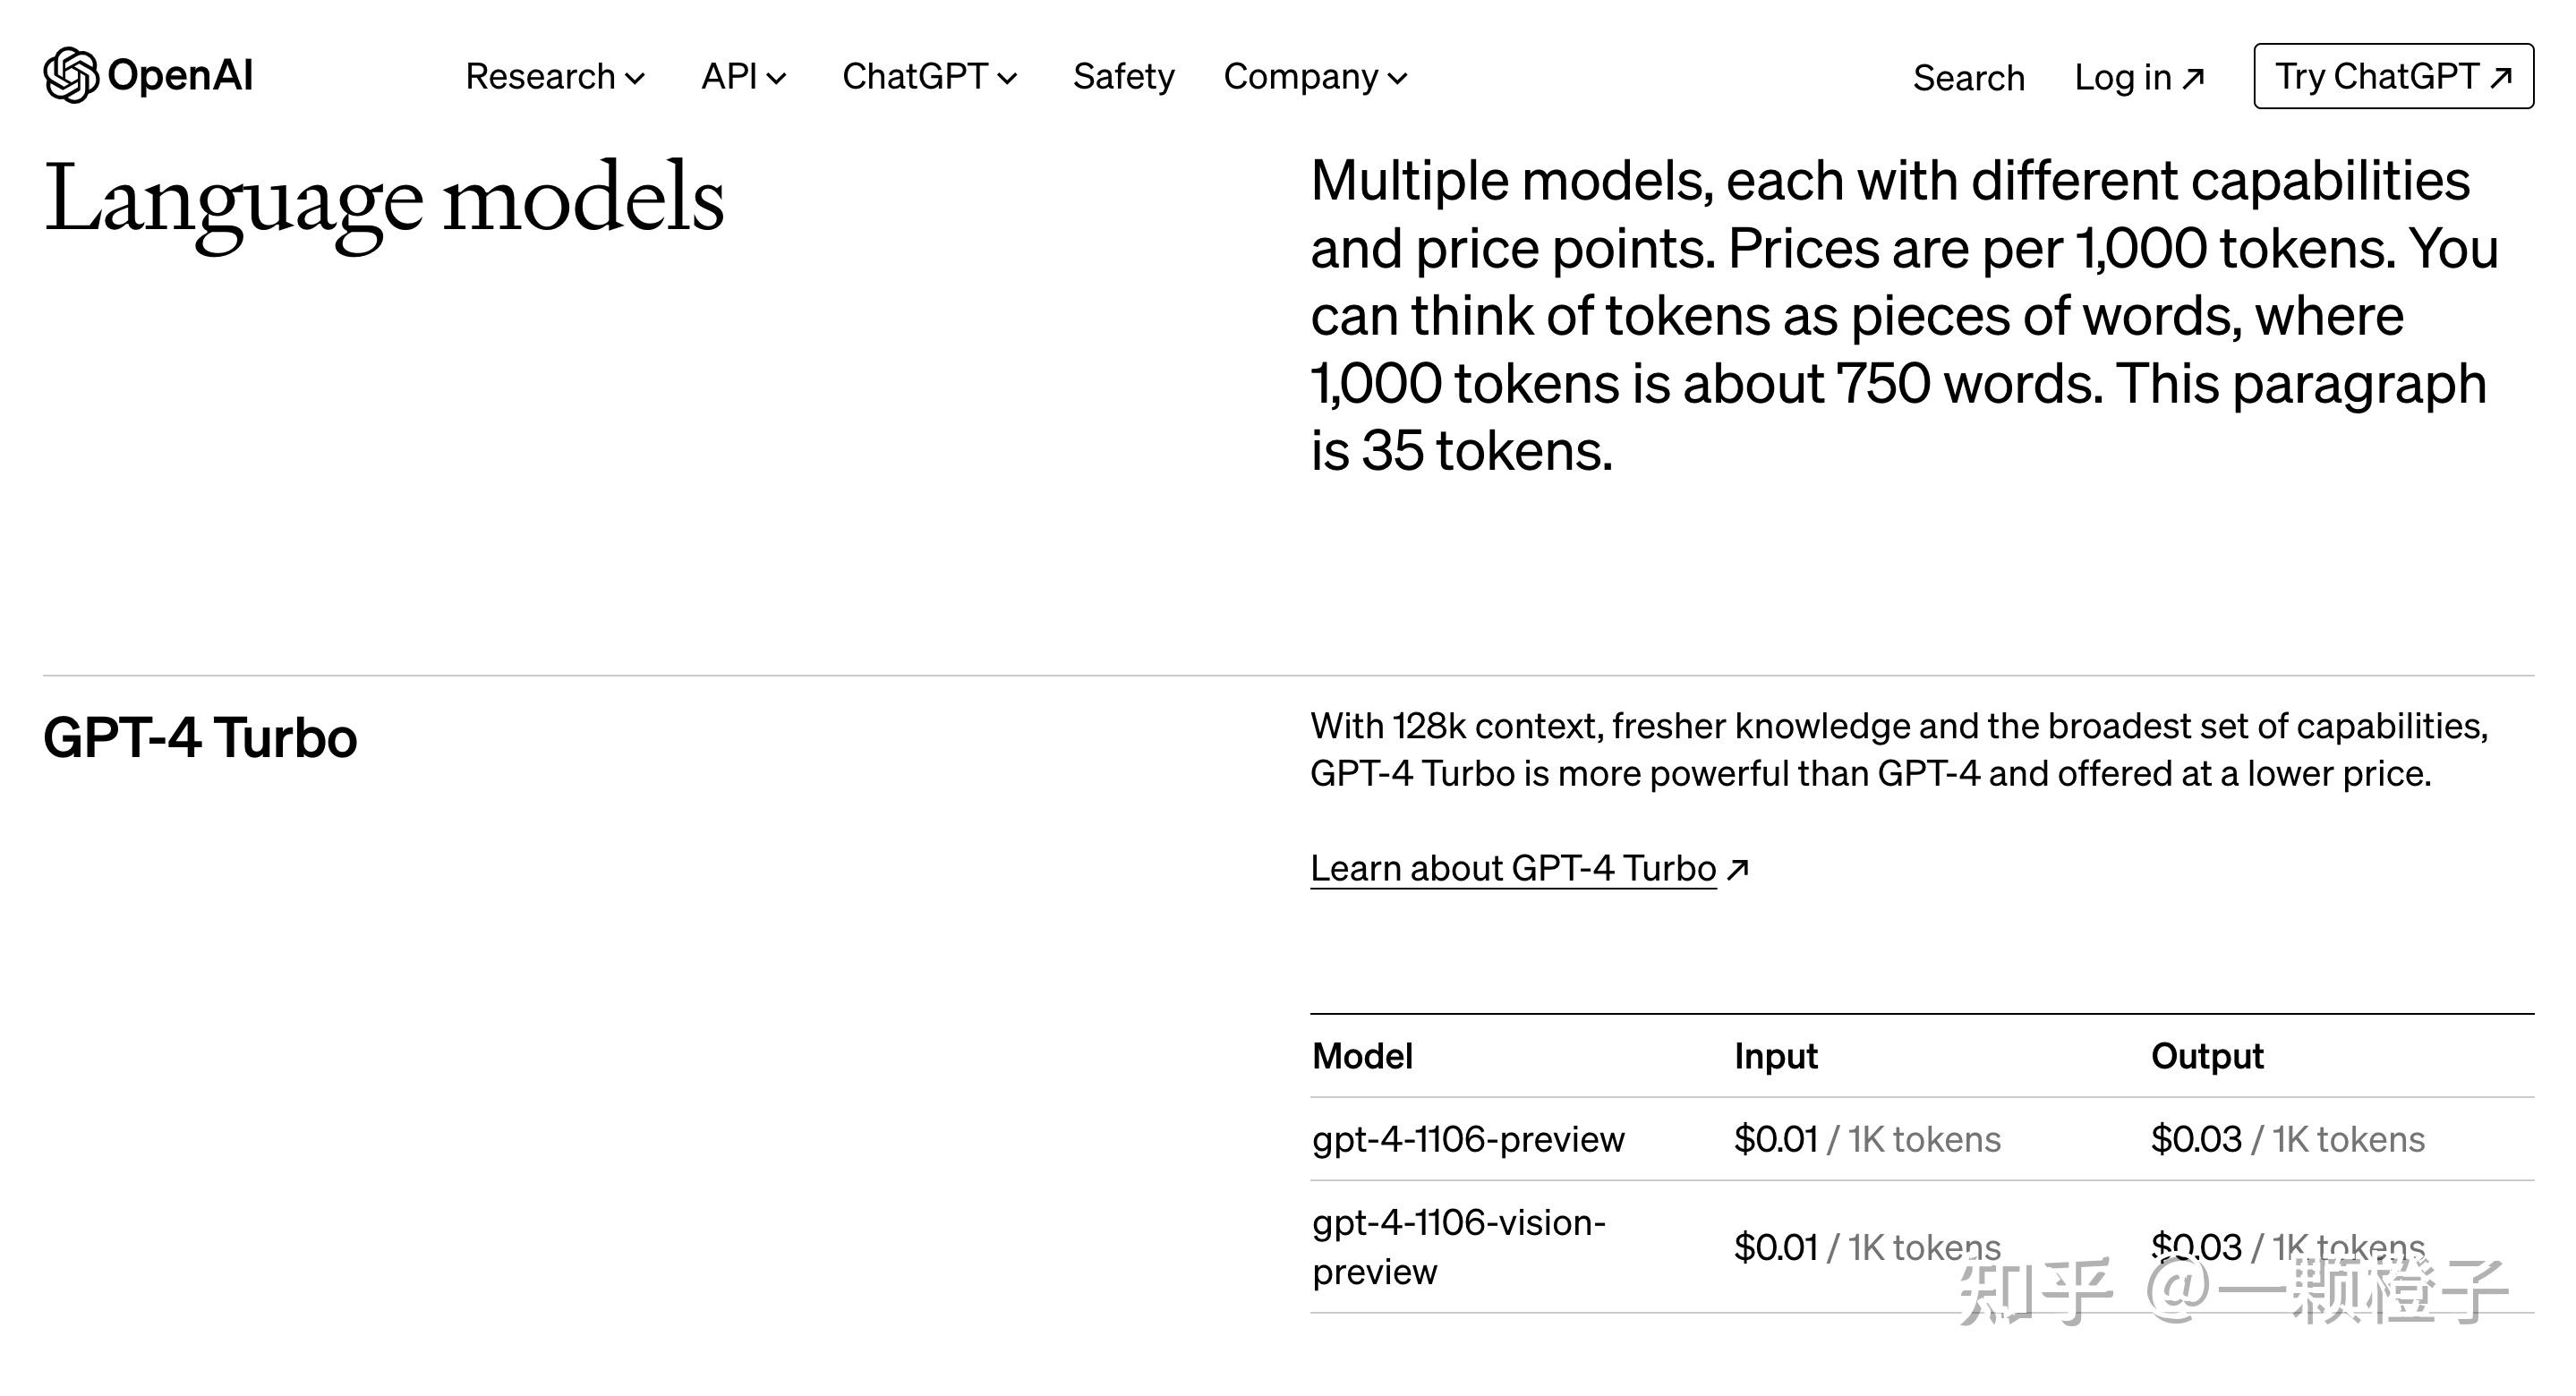The image size is (2576, 1396).
Task: Click the Log in link
Action: (x=2122, y=78)
